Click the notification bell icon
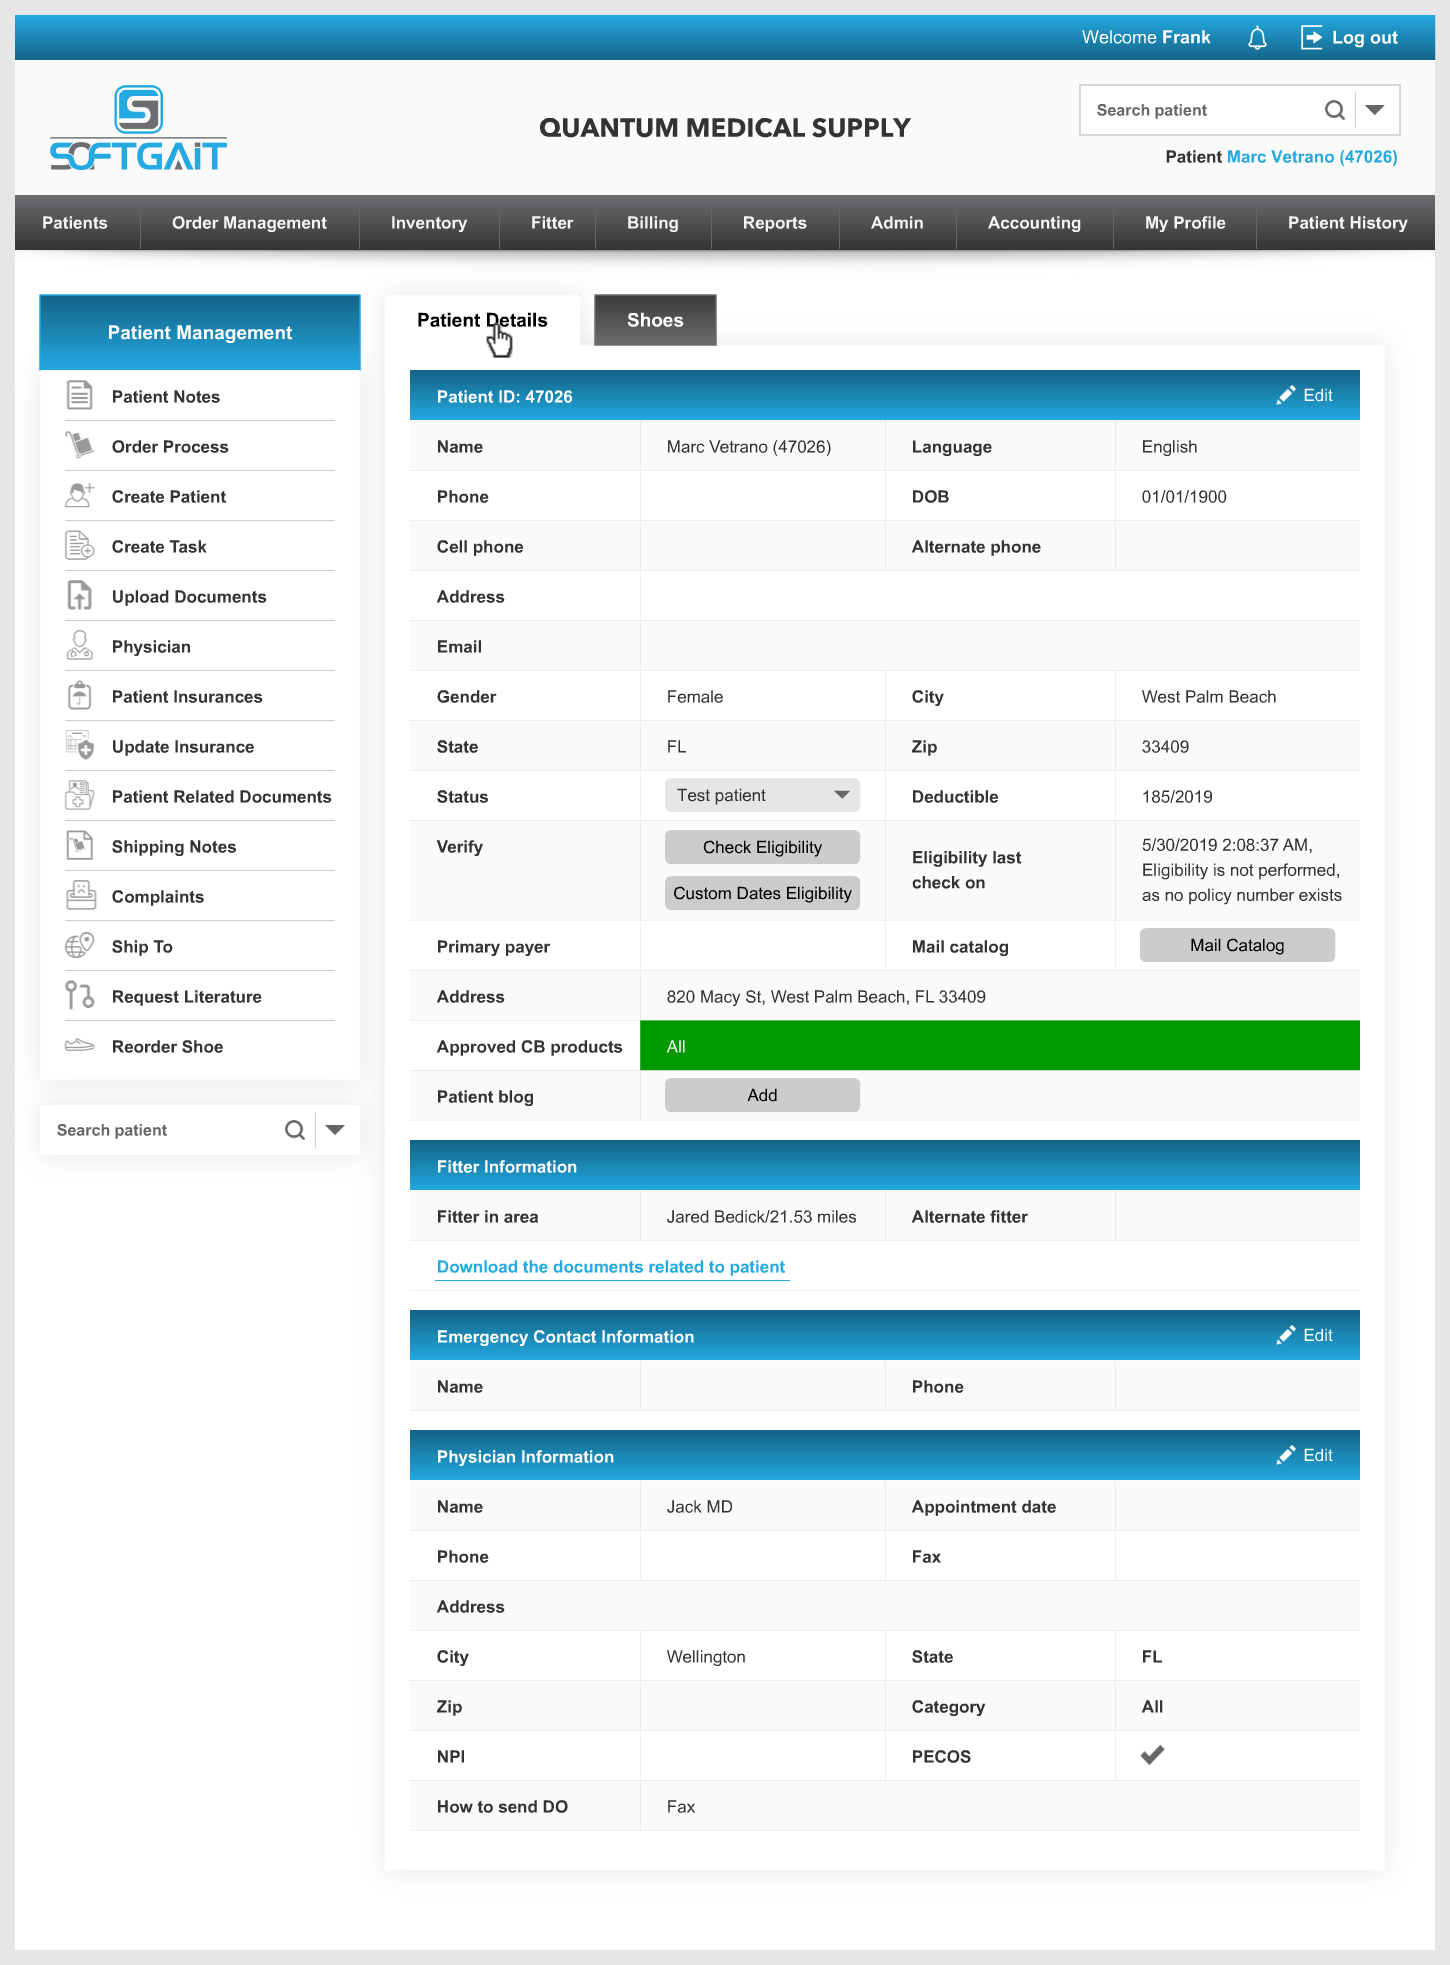The height and width of the screenshot is (1965, 1450). click(x=1257, y=38)
